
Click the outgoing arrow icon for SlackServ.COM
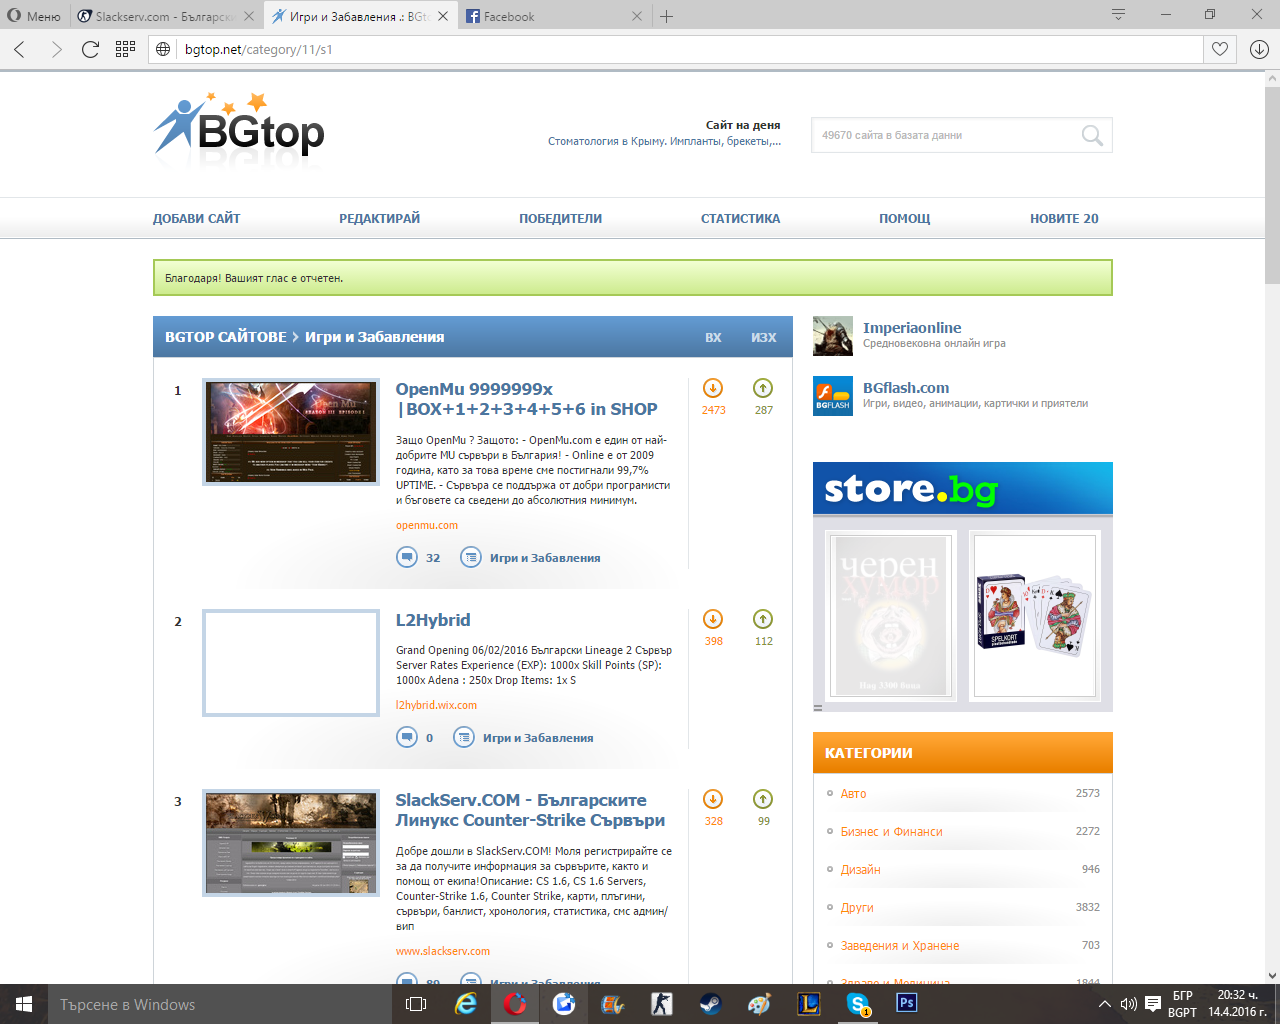(763, 799)
